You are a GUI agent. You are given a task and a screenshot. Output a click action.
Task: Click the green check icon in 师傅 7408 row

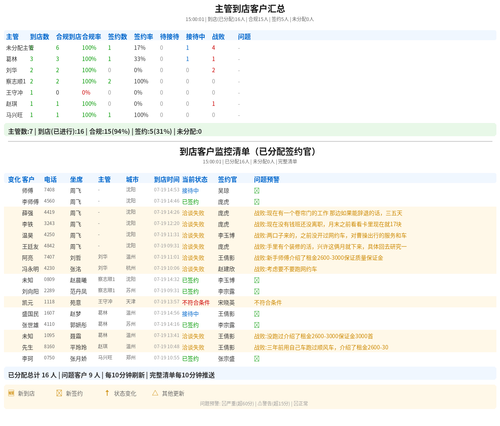click(257, 191)
